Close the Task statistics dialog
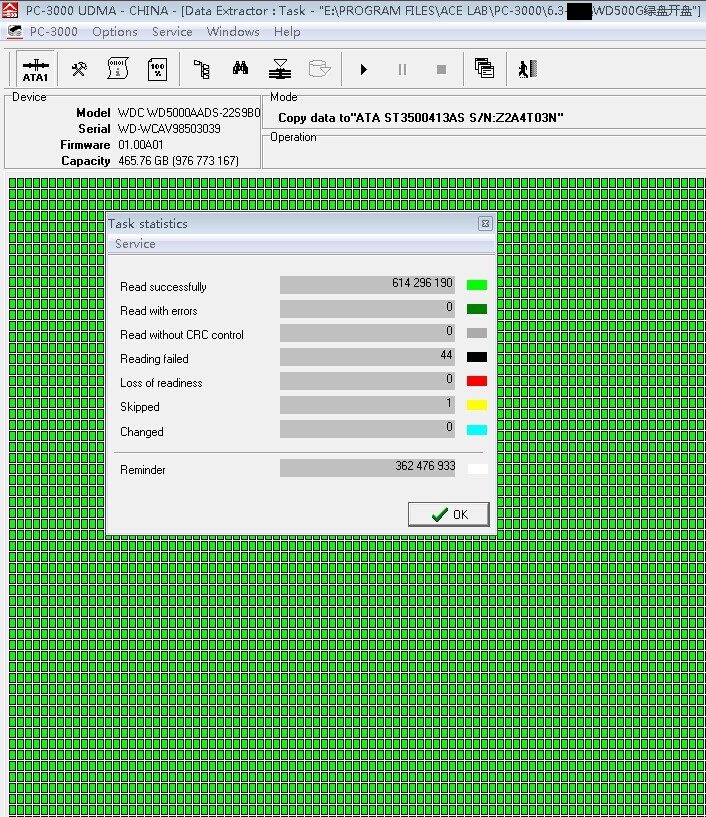 pyautogui.click(x=485, y=224)
